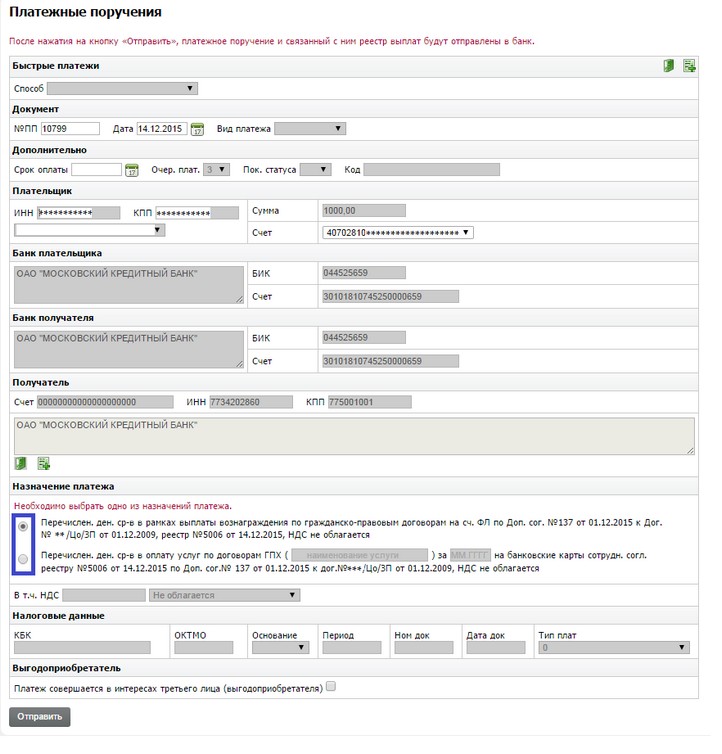Click the payer ИНН field
The width and height of the screenshot is (722, 754).
[x=78, y=213]
